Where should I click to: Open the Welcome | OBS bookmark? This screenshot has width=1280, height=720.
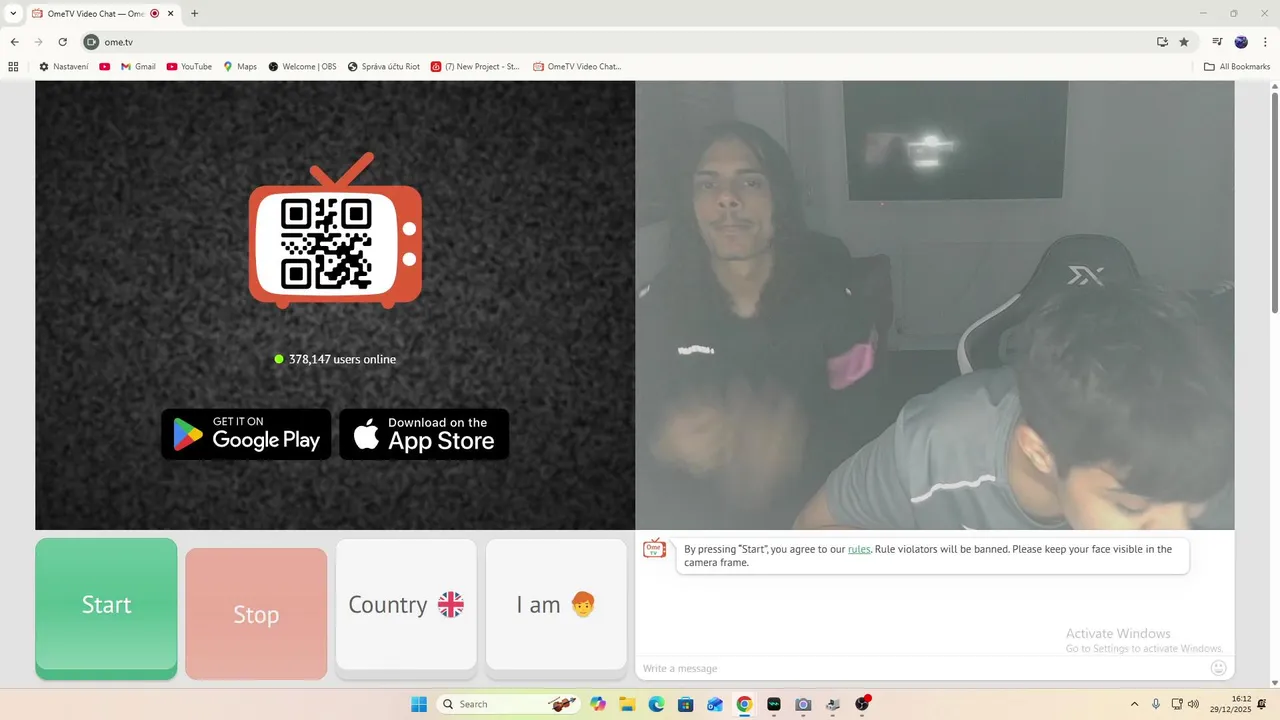point(302,67)
